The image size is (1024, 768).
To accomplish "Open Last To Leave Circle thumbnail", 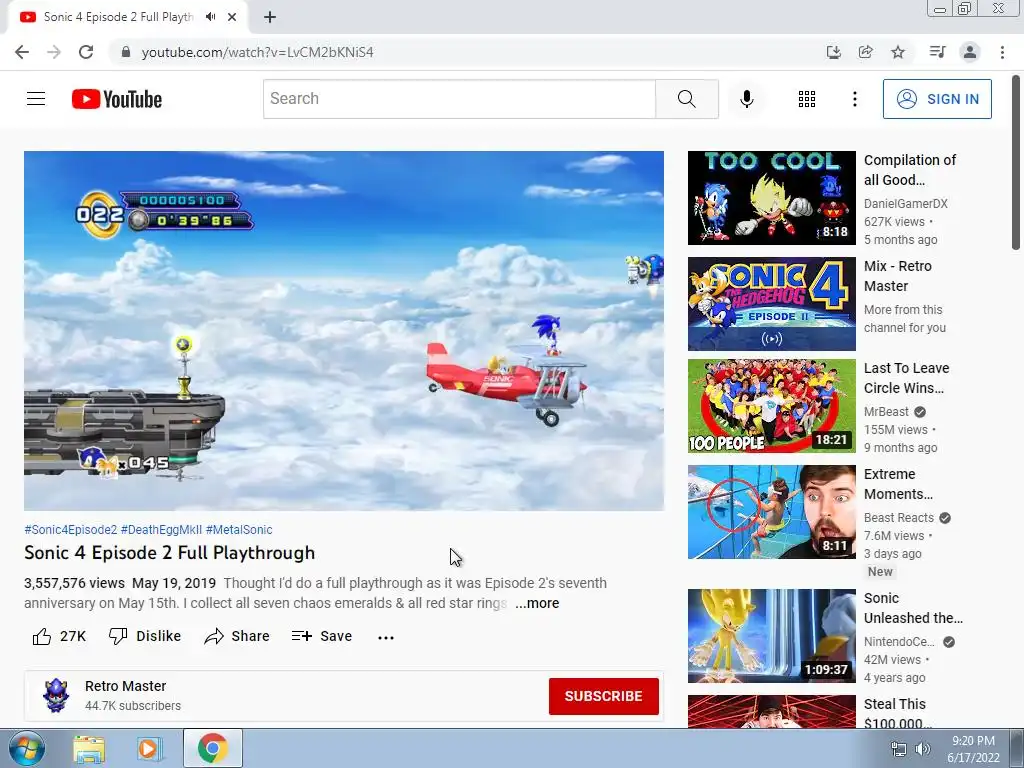I will pyautogui.click(x=771, y=406).
